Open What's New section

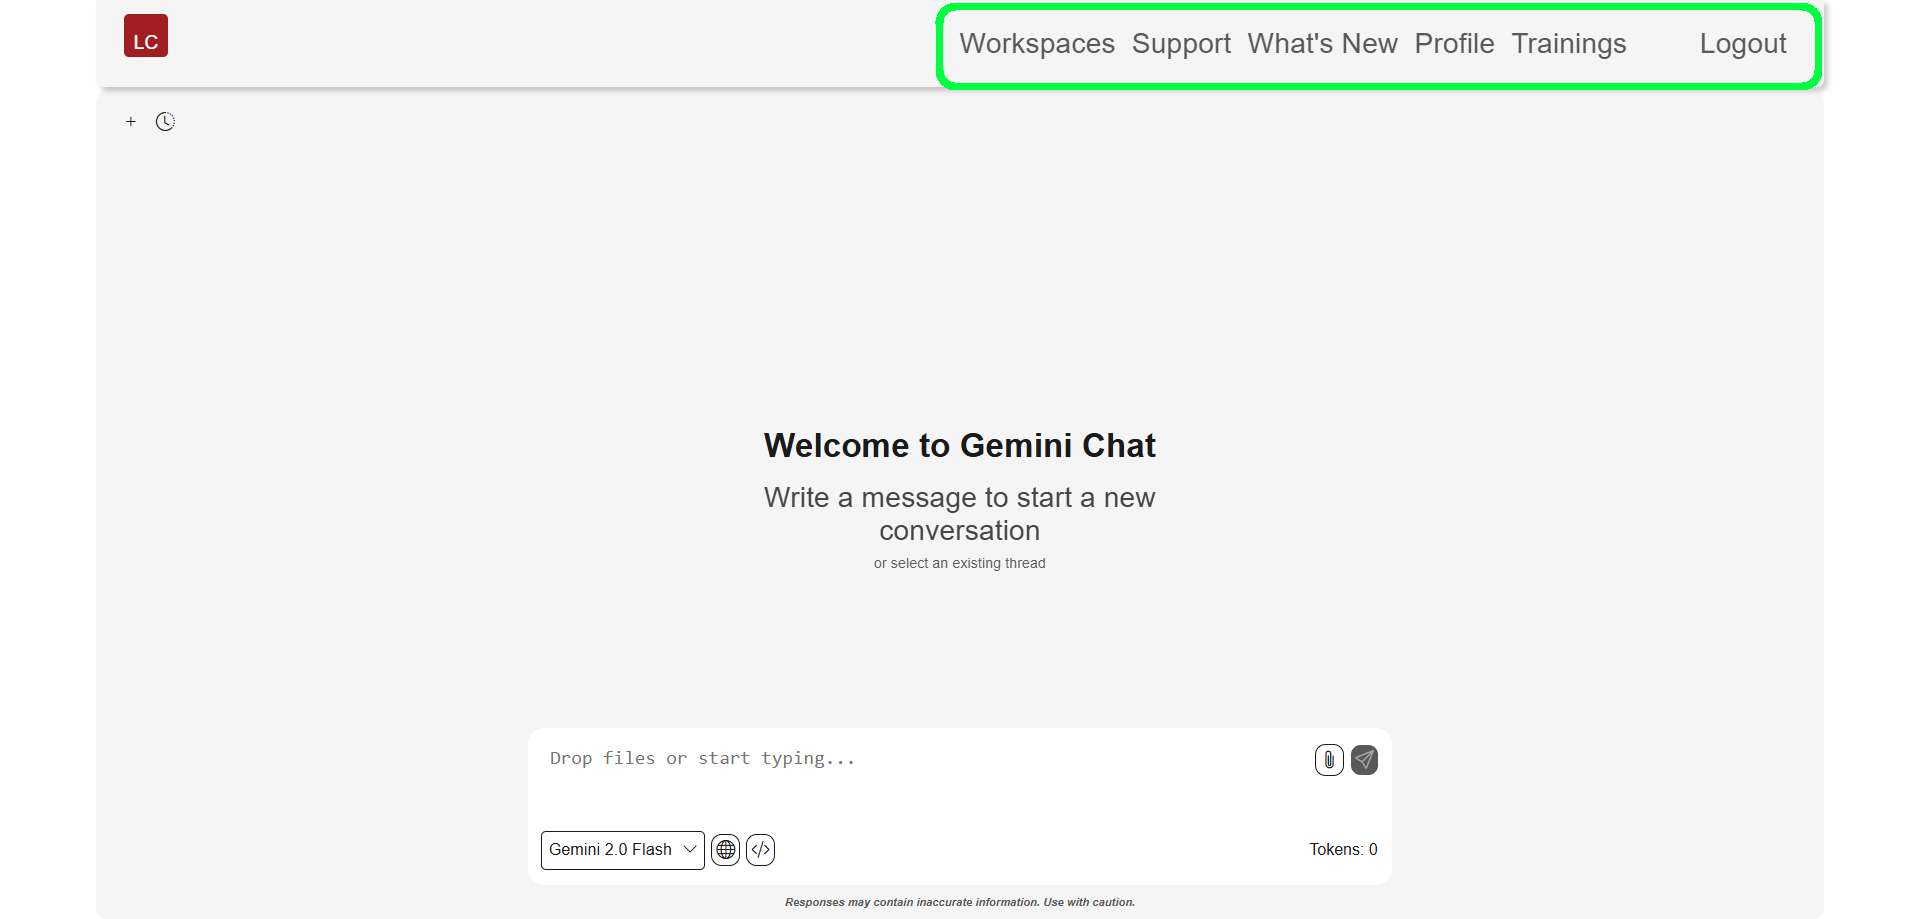pos(1322,44)
